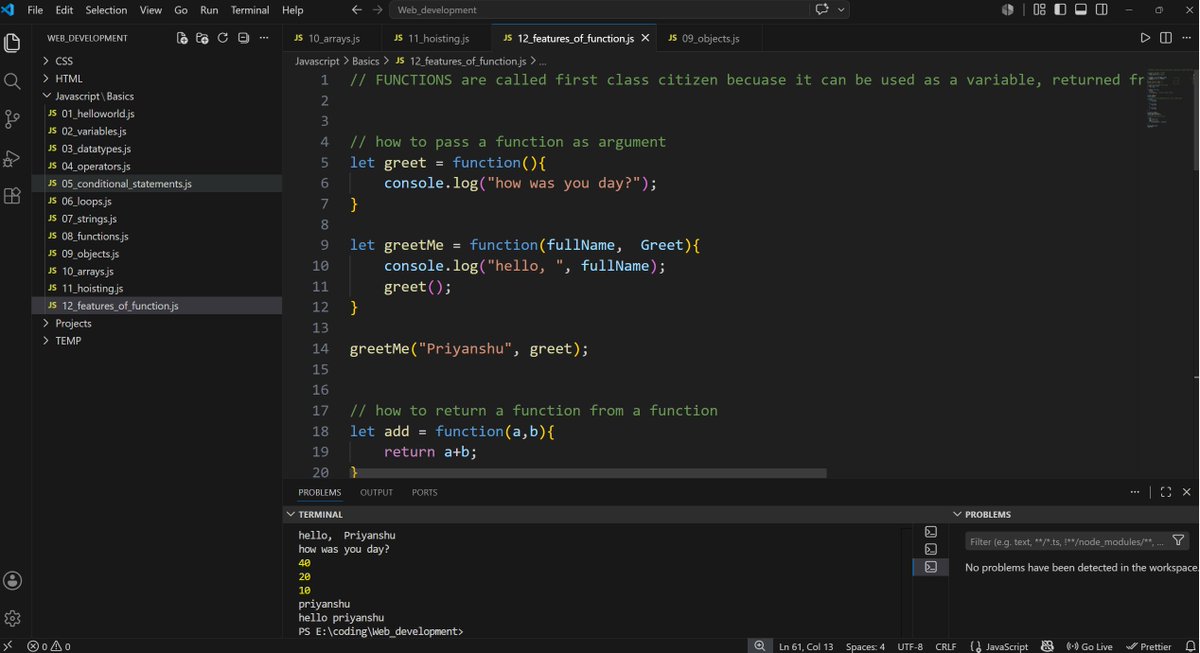1200x653 pixels.
Task: Switch to the 11_hoisting.js tab
Action: pos(438,38)
